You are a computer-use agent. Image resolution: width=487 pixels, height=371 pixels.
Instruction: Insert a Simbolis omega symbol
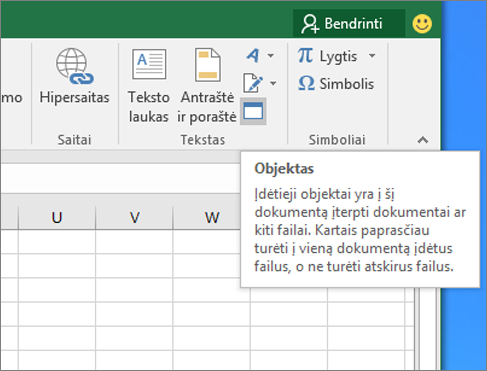point(336,83)
